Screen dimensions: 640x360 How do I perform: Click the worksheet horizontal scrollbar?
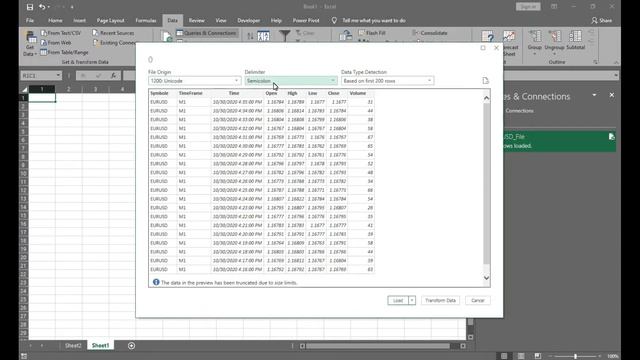(378, 346)
